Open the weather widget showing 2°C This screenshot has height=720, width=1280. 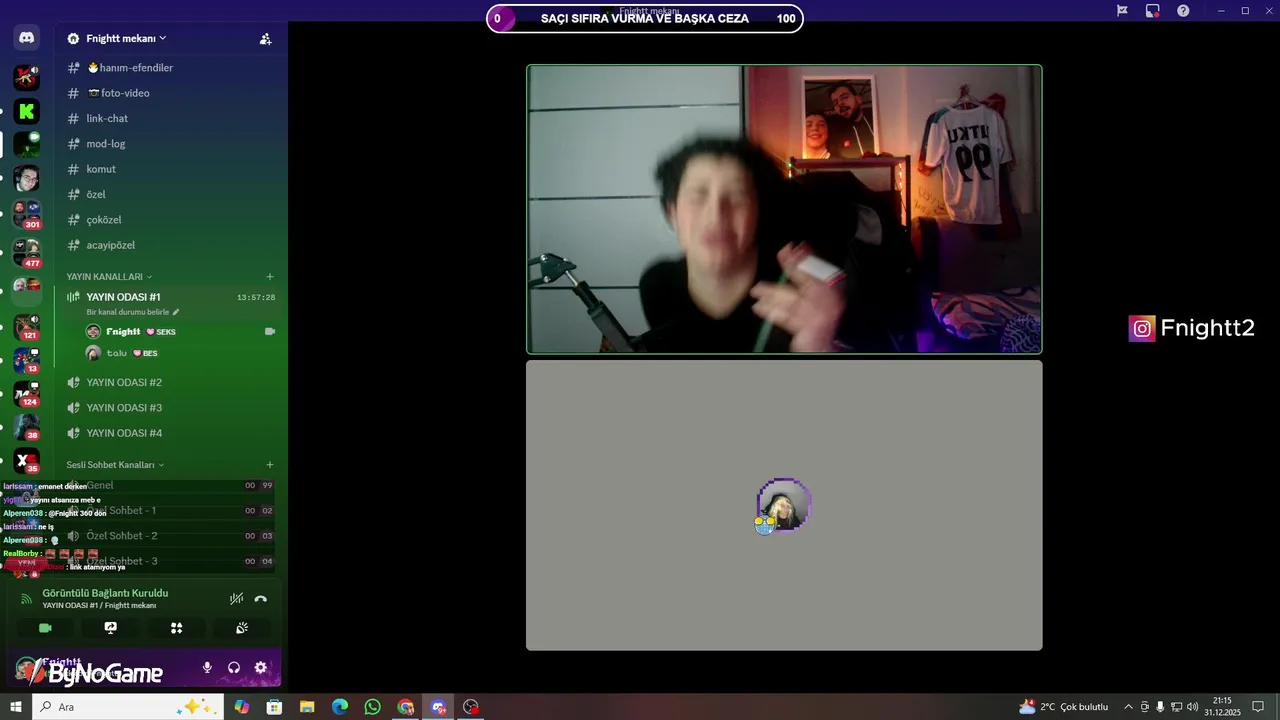(1063, 707)
